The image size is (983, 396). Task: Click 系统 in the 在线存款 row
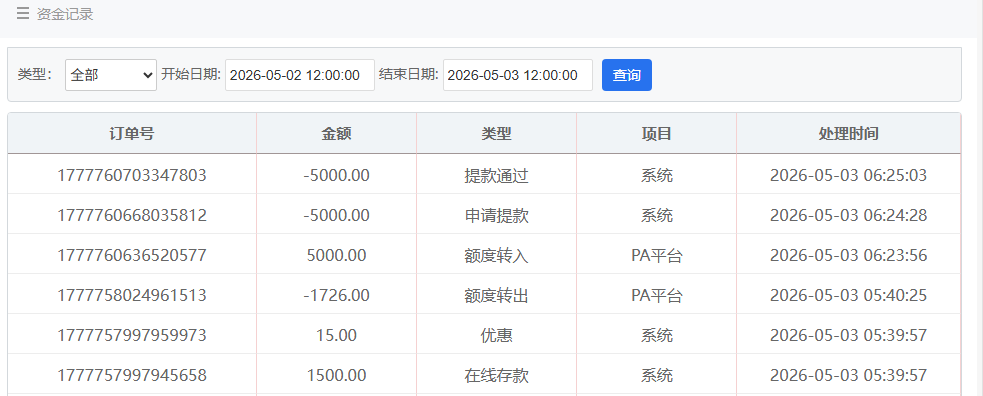point(656,375)
